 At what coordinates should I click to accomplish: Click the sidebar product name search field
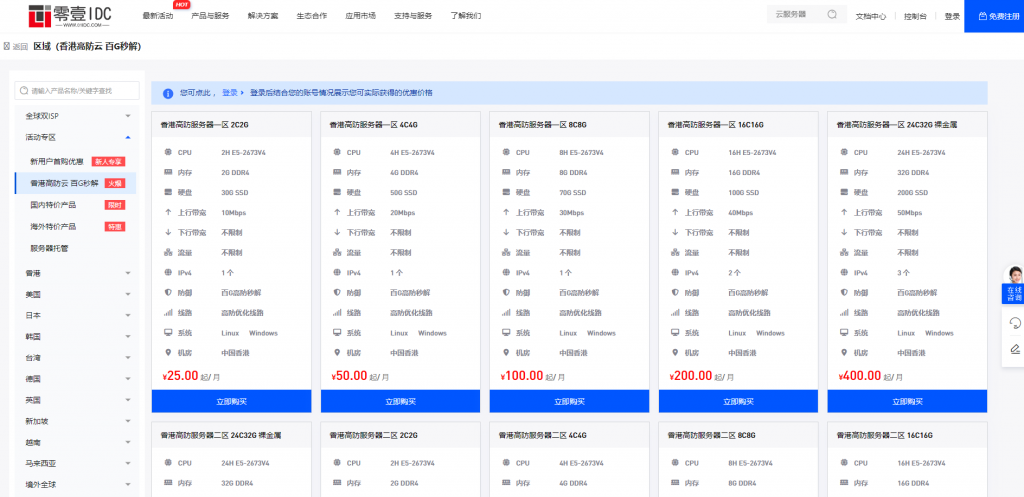(77, 92)
